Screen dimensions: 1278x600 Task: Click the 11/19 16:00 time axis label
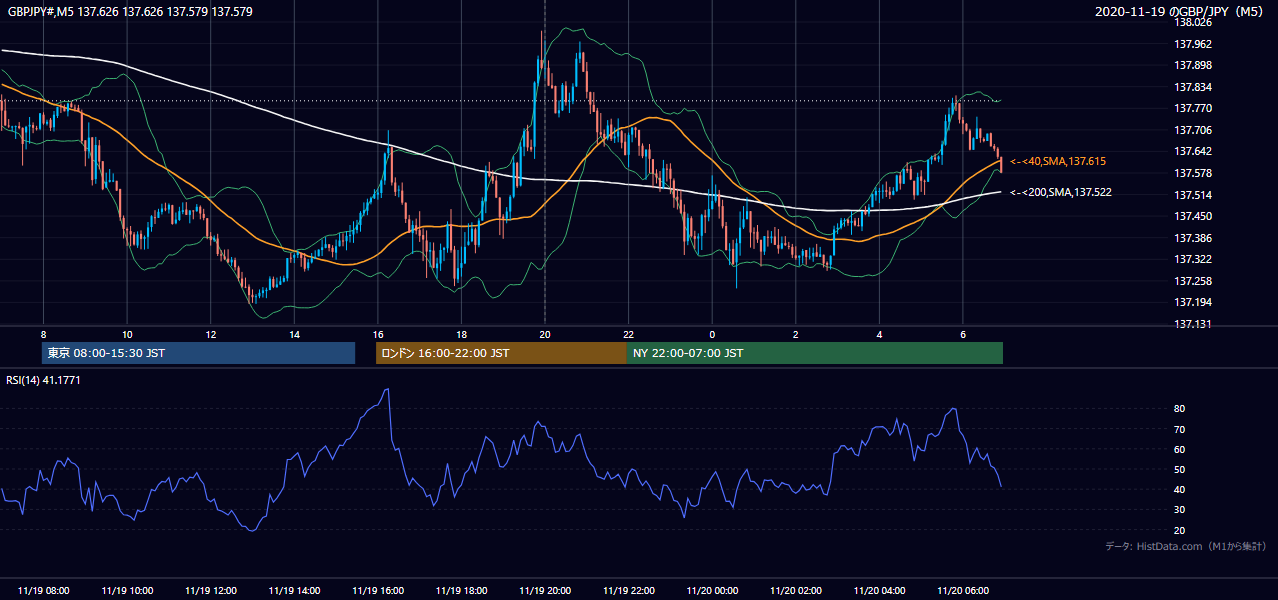click(x=378, y=591)
